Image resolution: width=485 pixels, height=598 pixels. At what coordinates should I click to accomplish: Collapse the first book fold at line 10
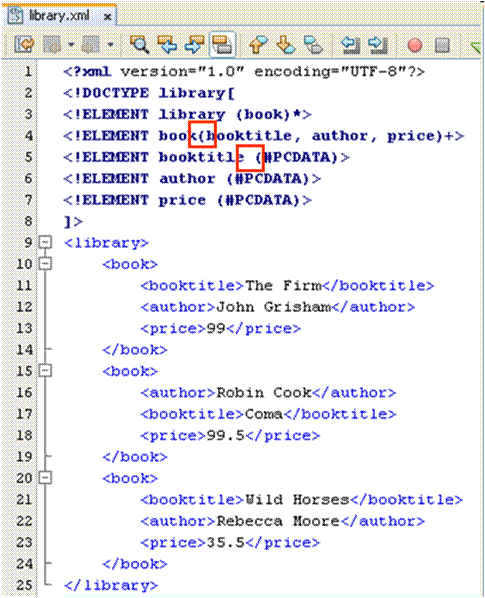click(45, 264)
